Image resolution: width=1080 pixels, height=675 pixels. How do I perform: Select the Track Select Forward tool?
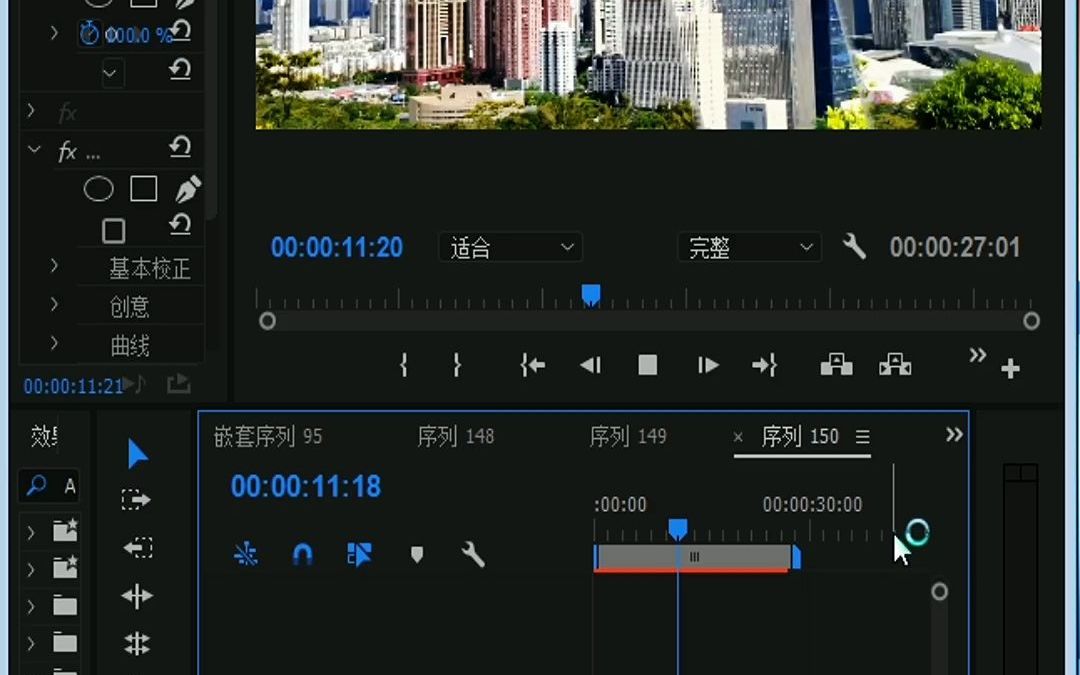pyautogui.click(x=137, y=499)
